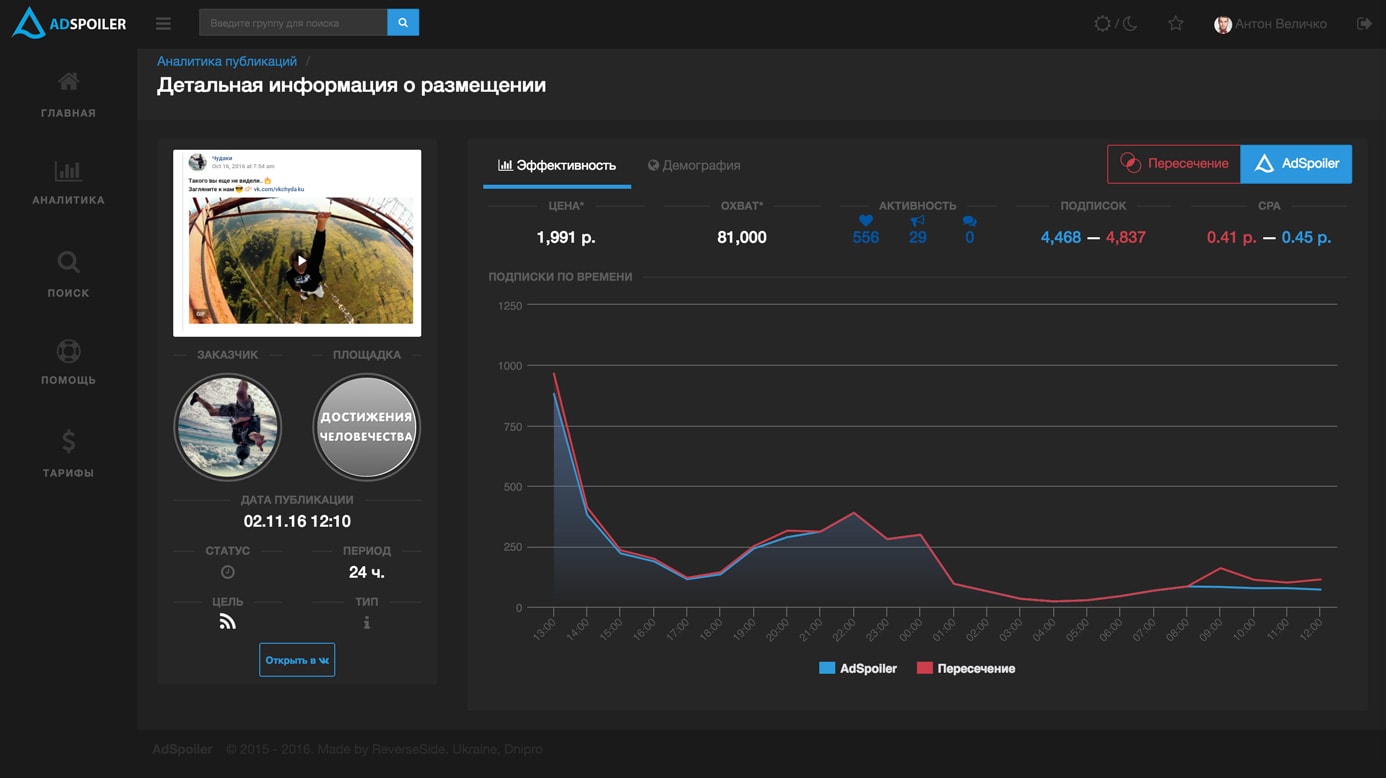Open the Антон Величко user profile
The image size is (1386, 778).
click(1270, 24)
